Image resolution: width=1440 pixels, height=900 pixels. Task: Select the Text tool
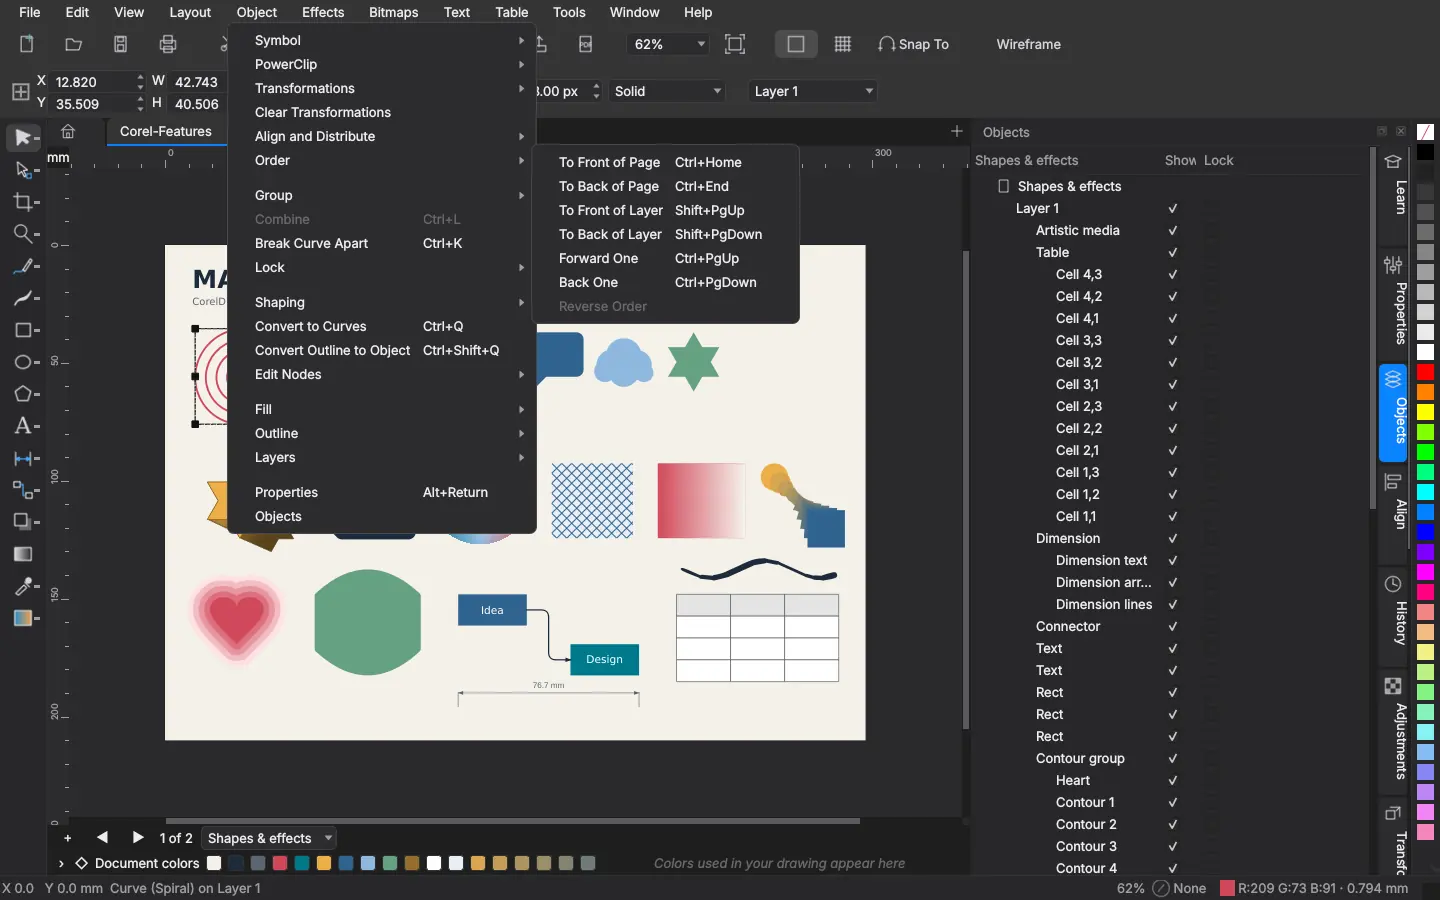tap(22, 426)
